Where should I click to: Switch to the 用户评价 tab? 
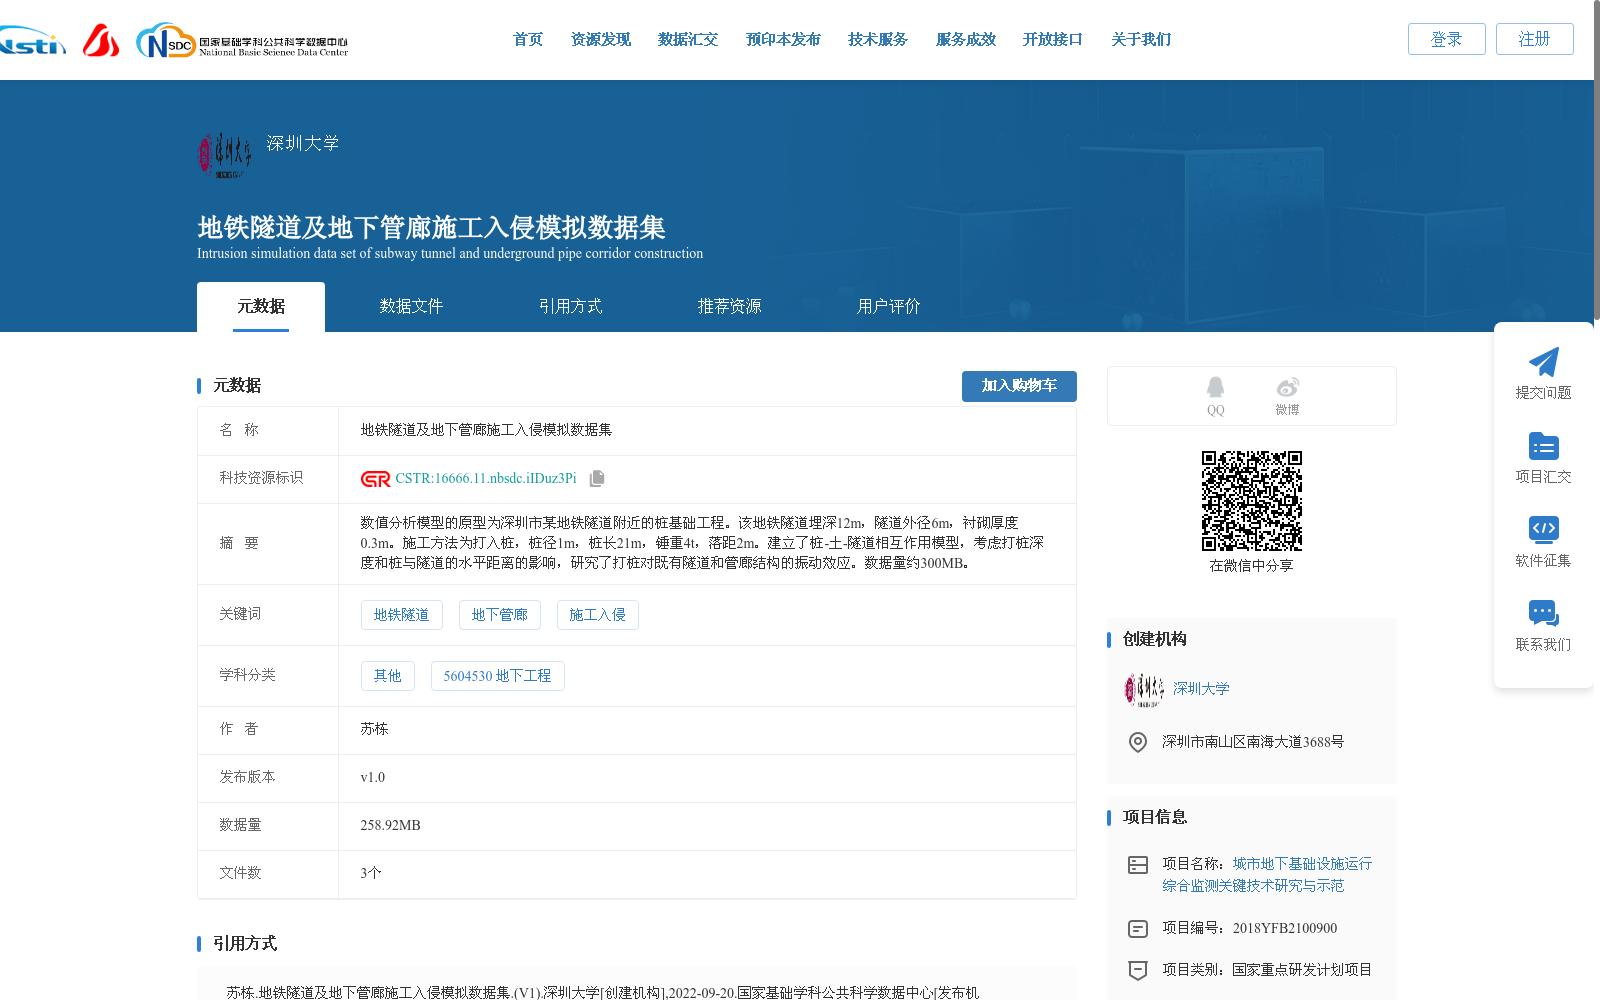(888, 307)
